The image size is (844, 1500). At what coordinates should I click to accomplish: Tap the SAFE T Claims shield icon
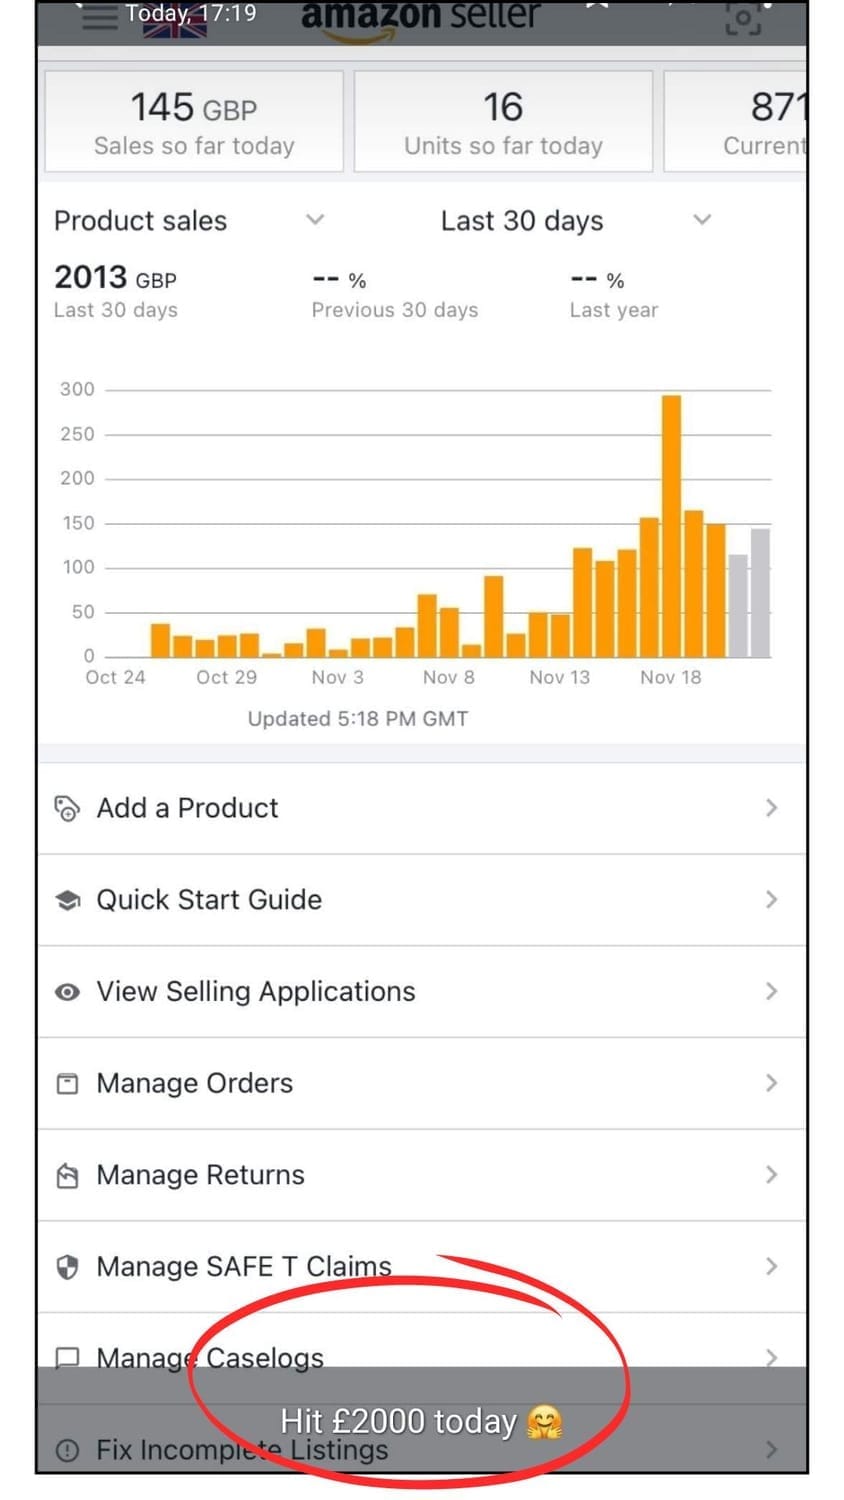(67, 1267)
